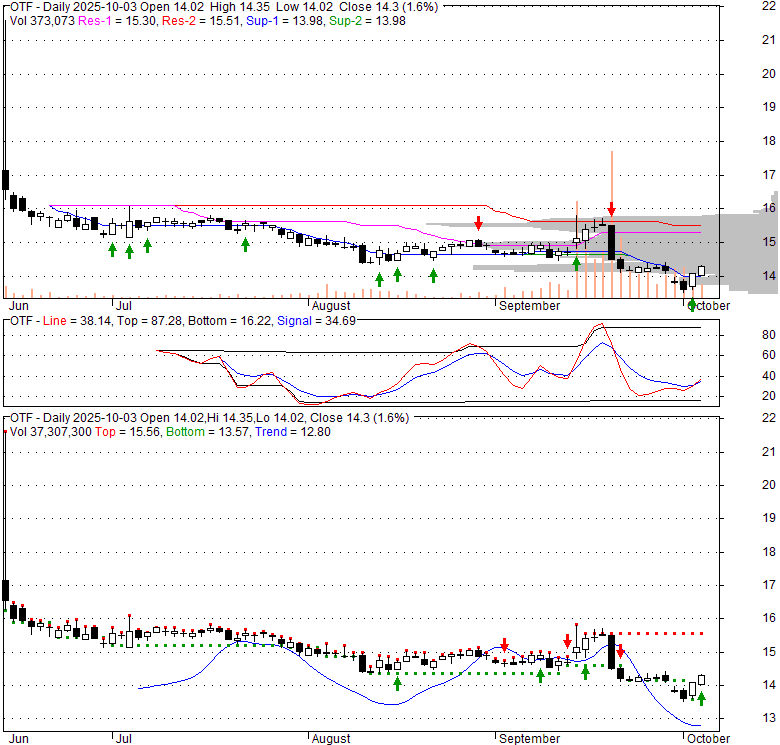Click the top chart title with High 14.35

pos(224,7)
